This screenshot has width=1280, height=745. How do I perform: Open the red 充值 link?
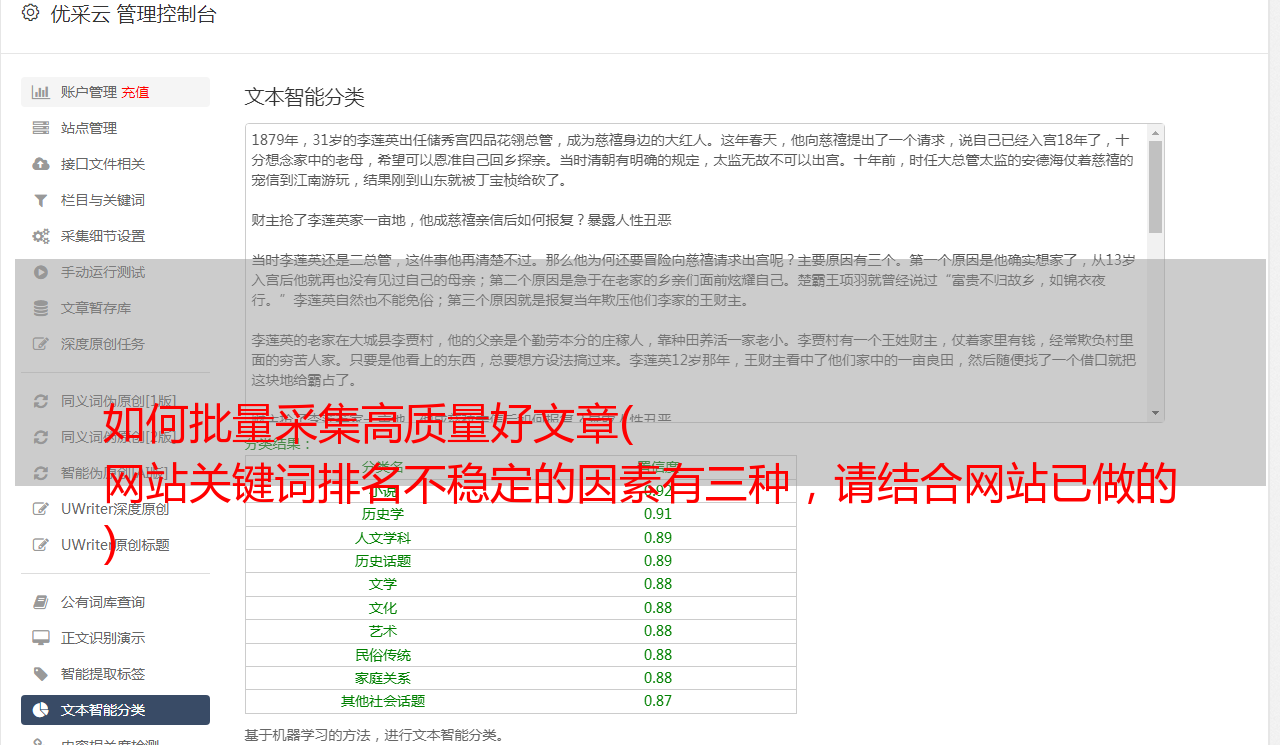click(x=135, y=92)
